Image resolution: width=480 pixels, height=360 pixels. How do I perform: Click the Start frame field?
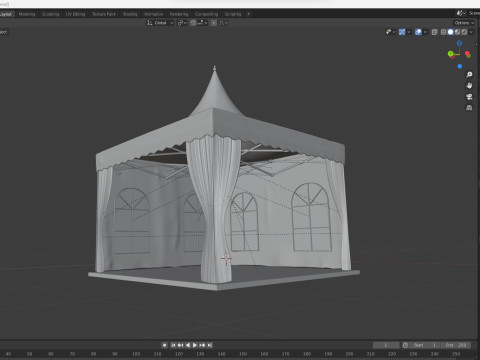click(425, 345)
